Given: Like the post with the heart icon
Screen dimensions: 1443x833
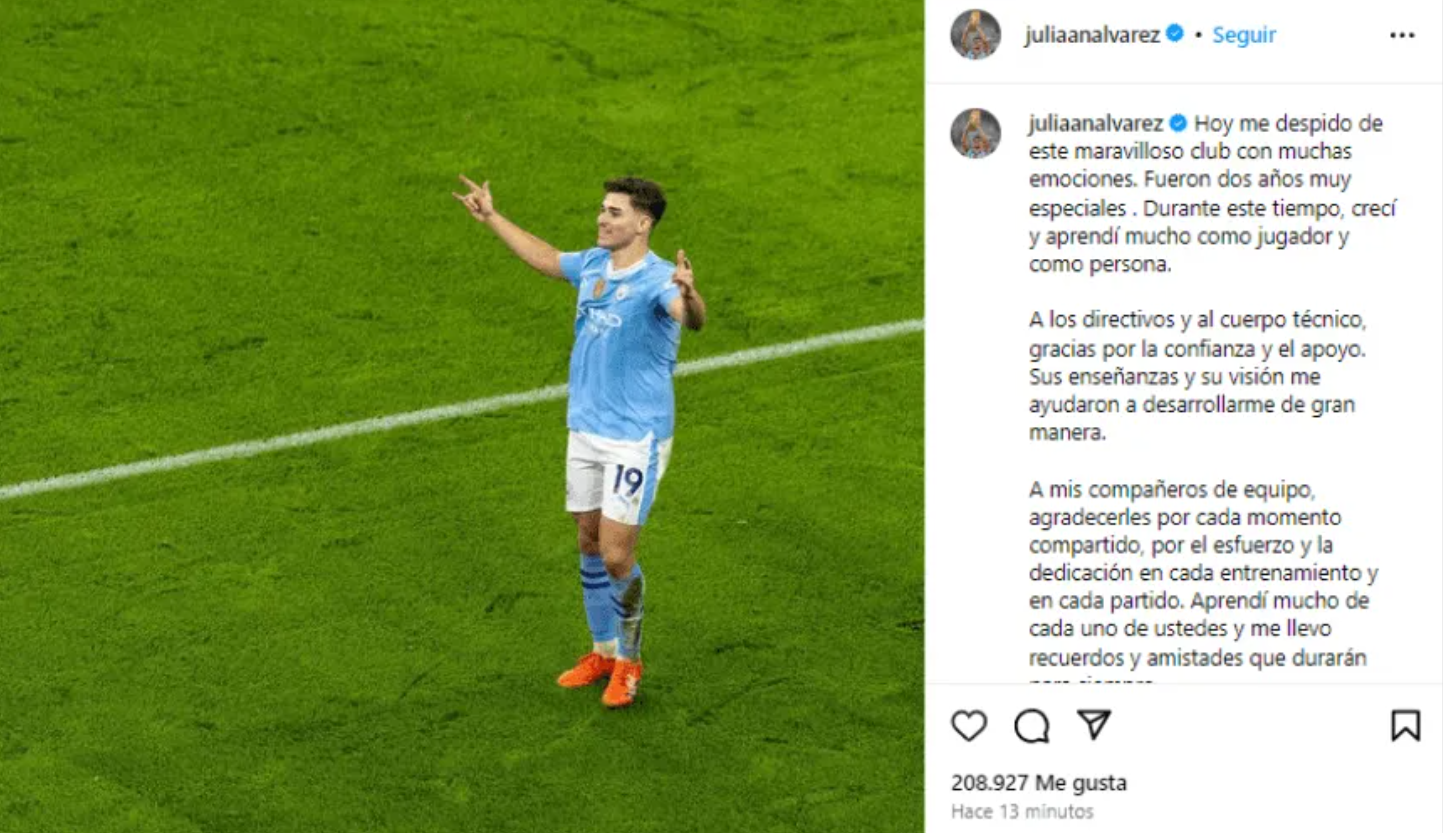Looking at the screenshot, I should (x=968, y=726).
